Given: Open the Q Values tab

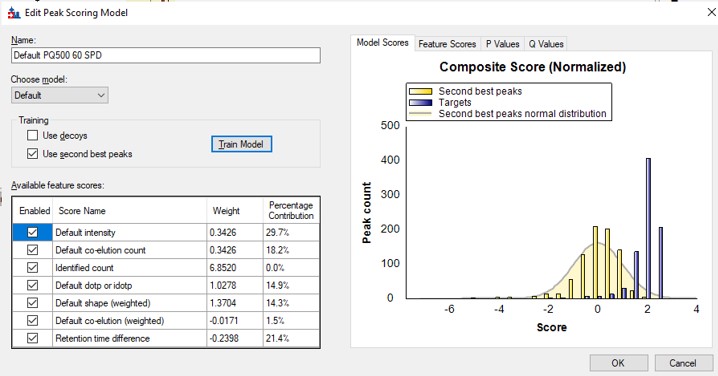Looking at the screenshot, I should pyautogui.click(x=546, y=44).
